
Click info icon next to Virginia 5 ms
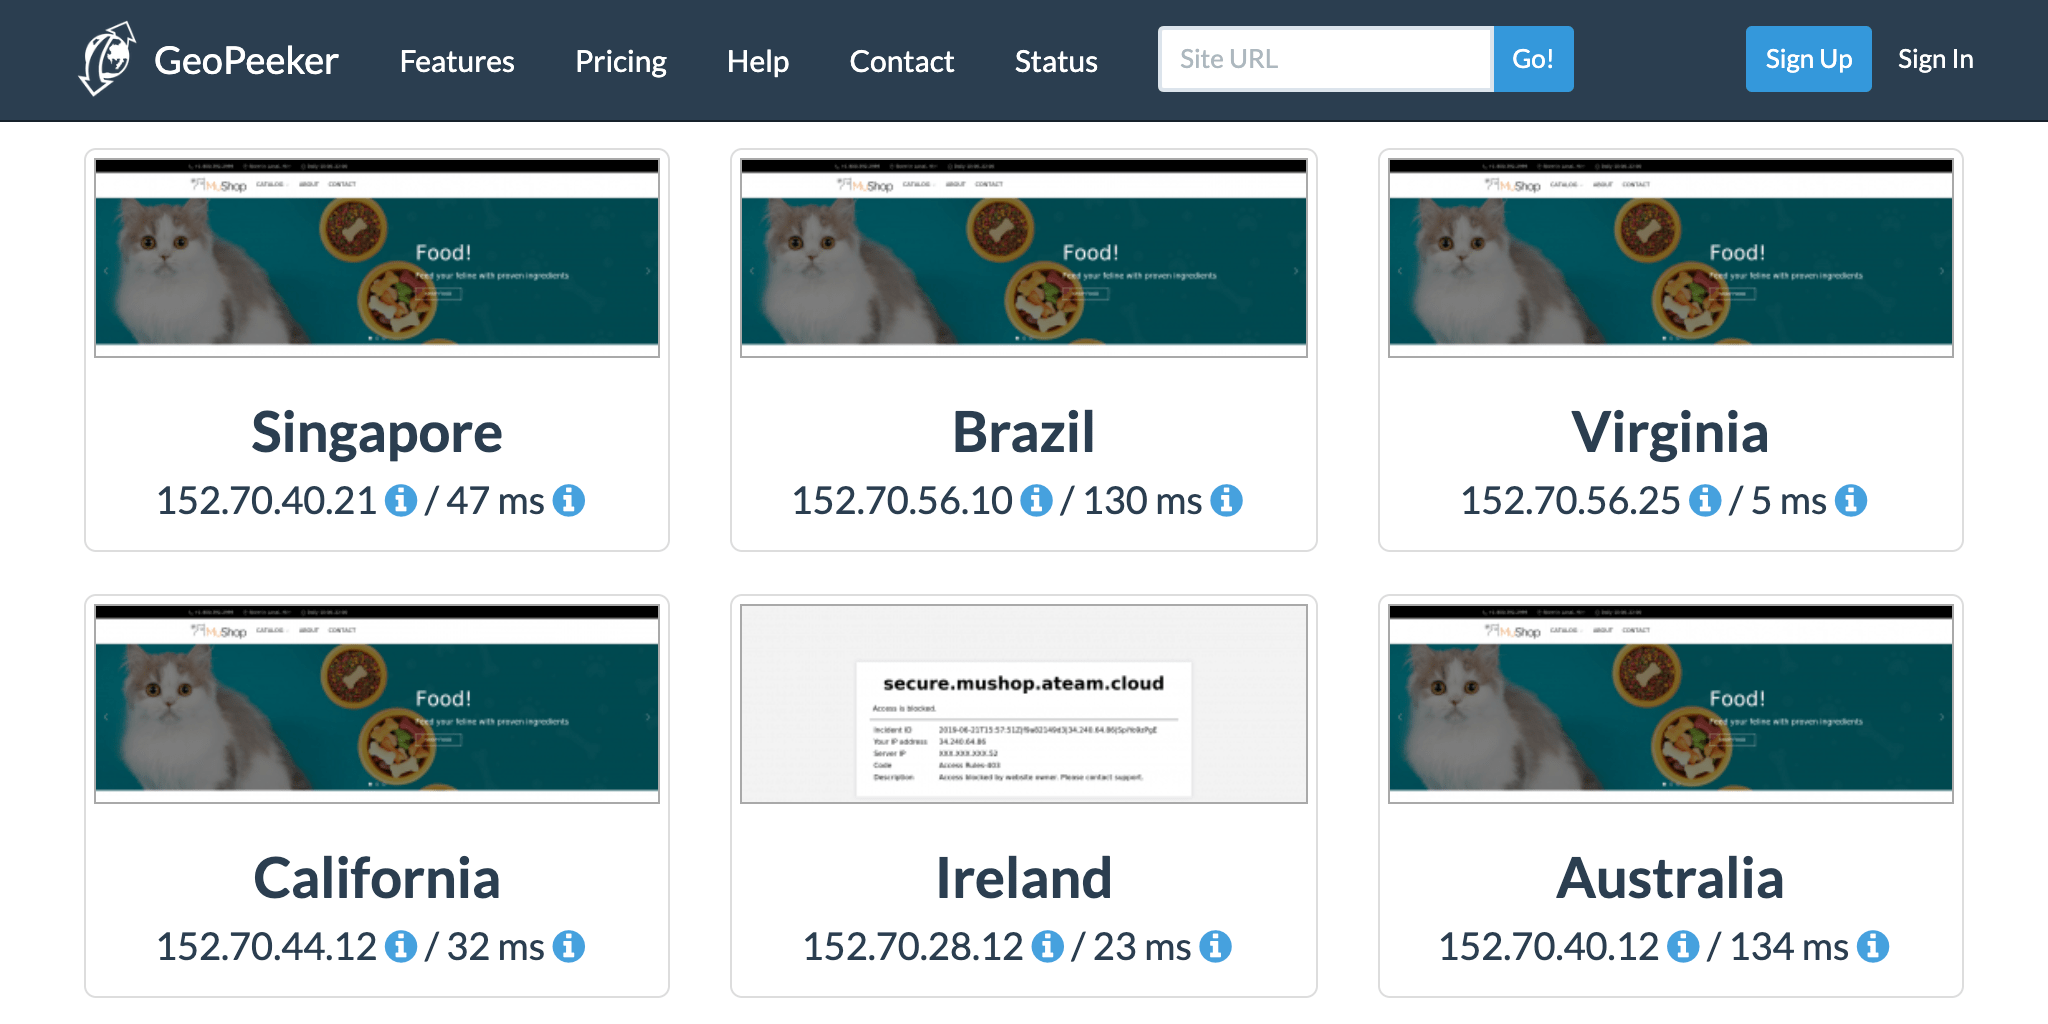coord(1851,500)
